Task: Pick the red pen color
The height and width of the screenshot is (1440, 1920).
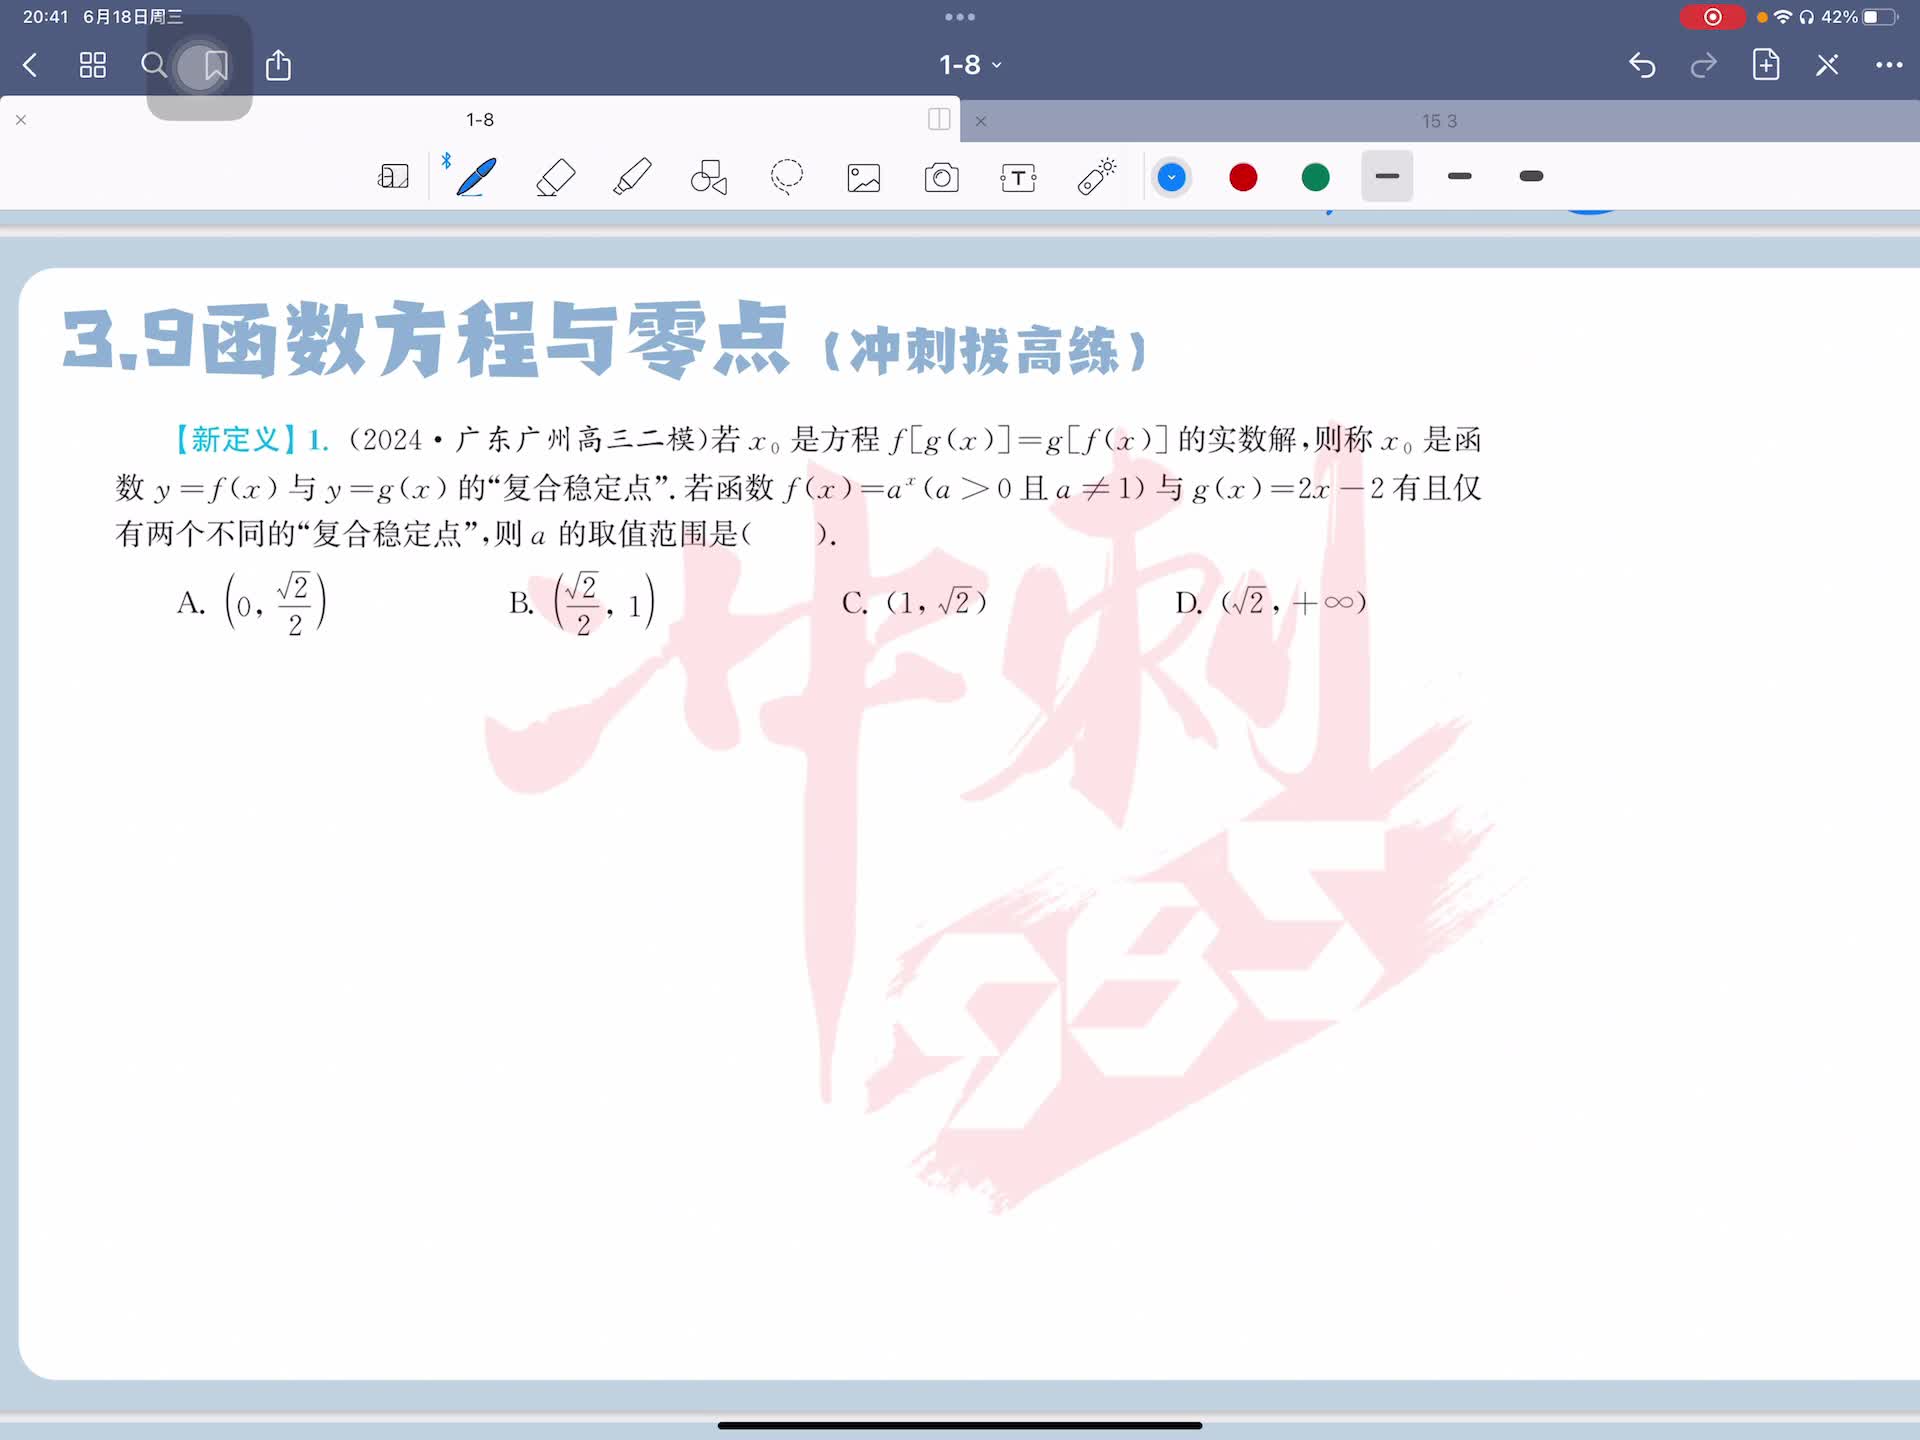Action: click(x=1243, y=177)
